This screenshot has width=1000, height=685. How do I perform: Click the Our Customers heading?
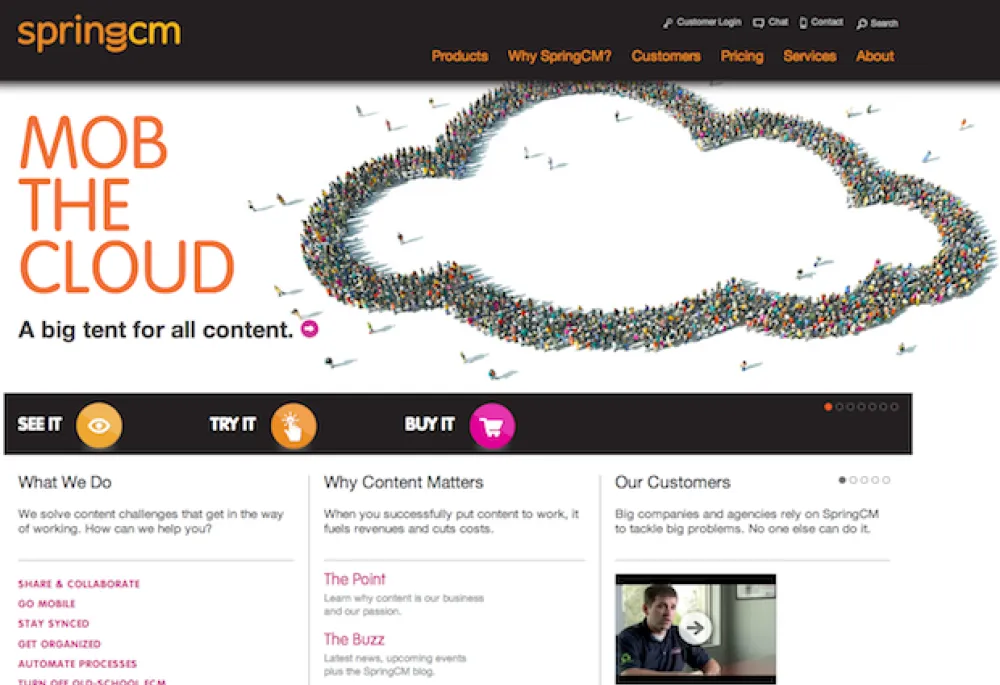click(673, 482)
